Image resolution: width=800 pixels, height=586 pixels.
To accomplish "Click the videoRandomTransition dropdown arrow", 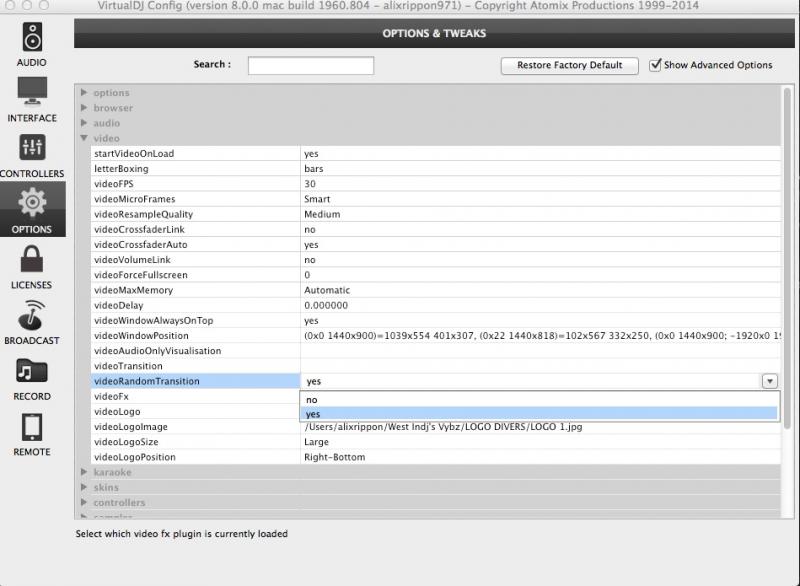I will [x=769, y=381].
